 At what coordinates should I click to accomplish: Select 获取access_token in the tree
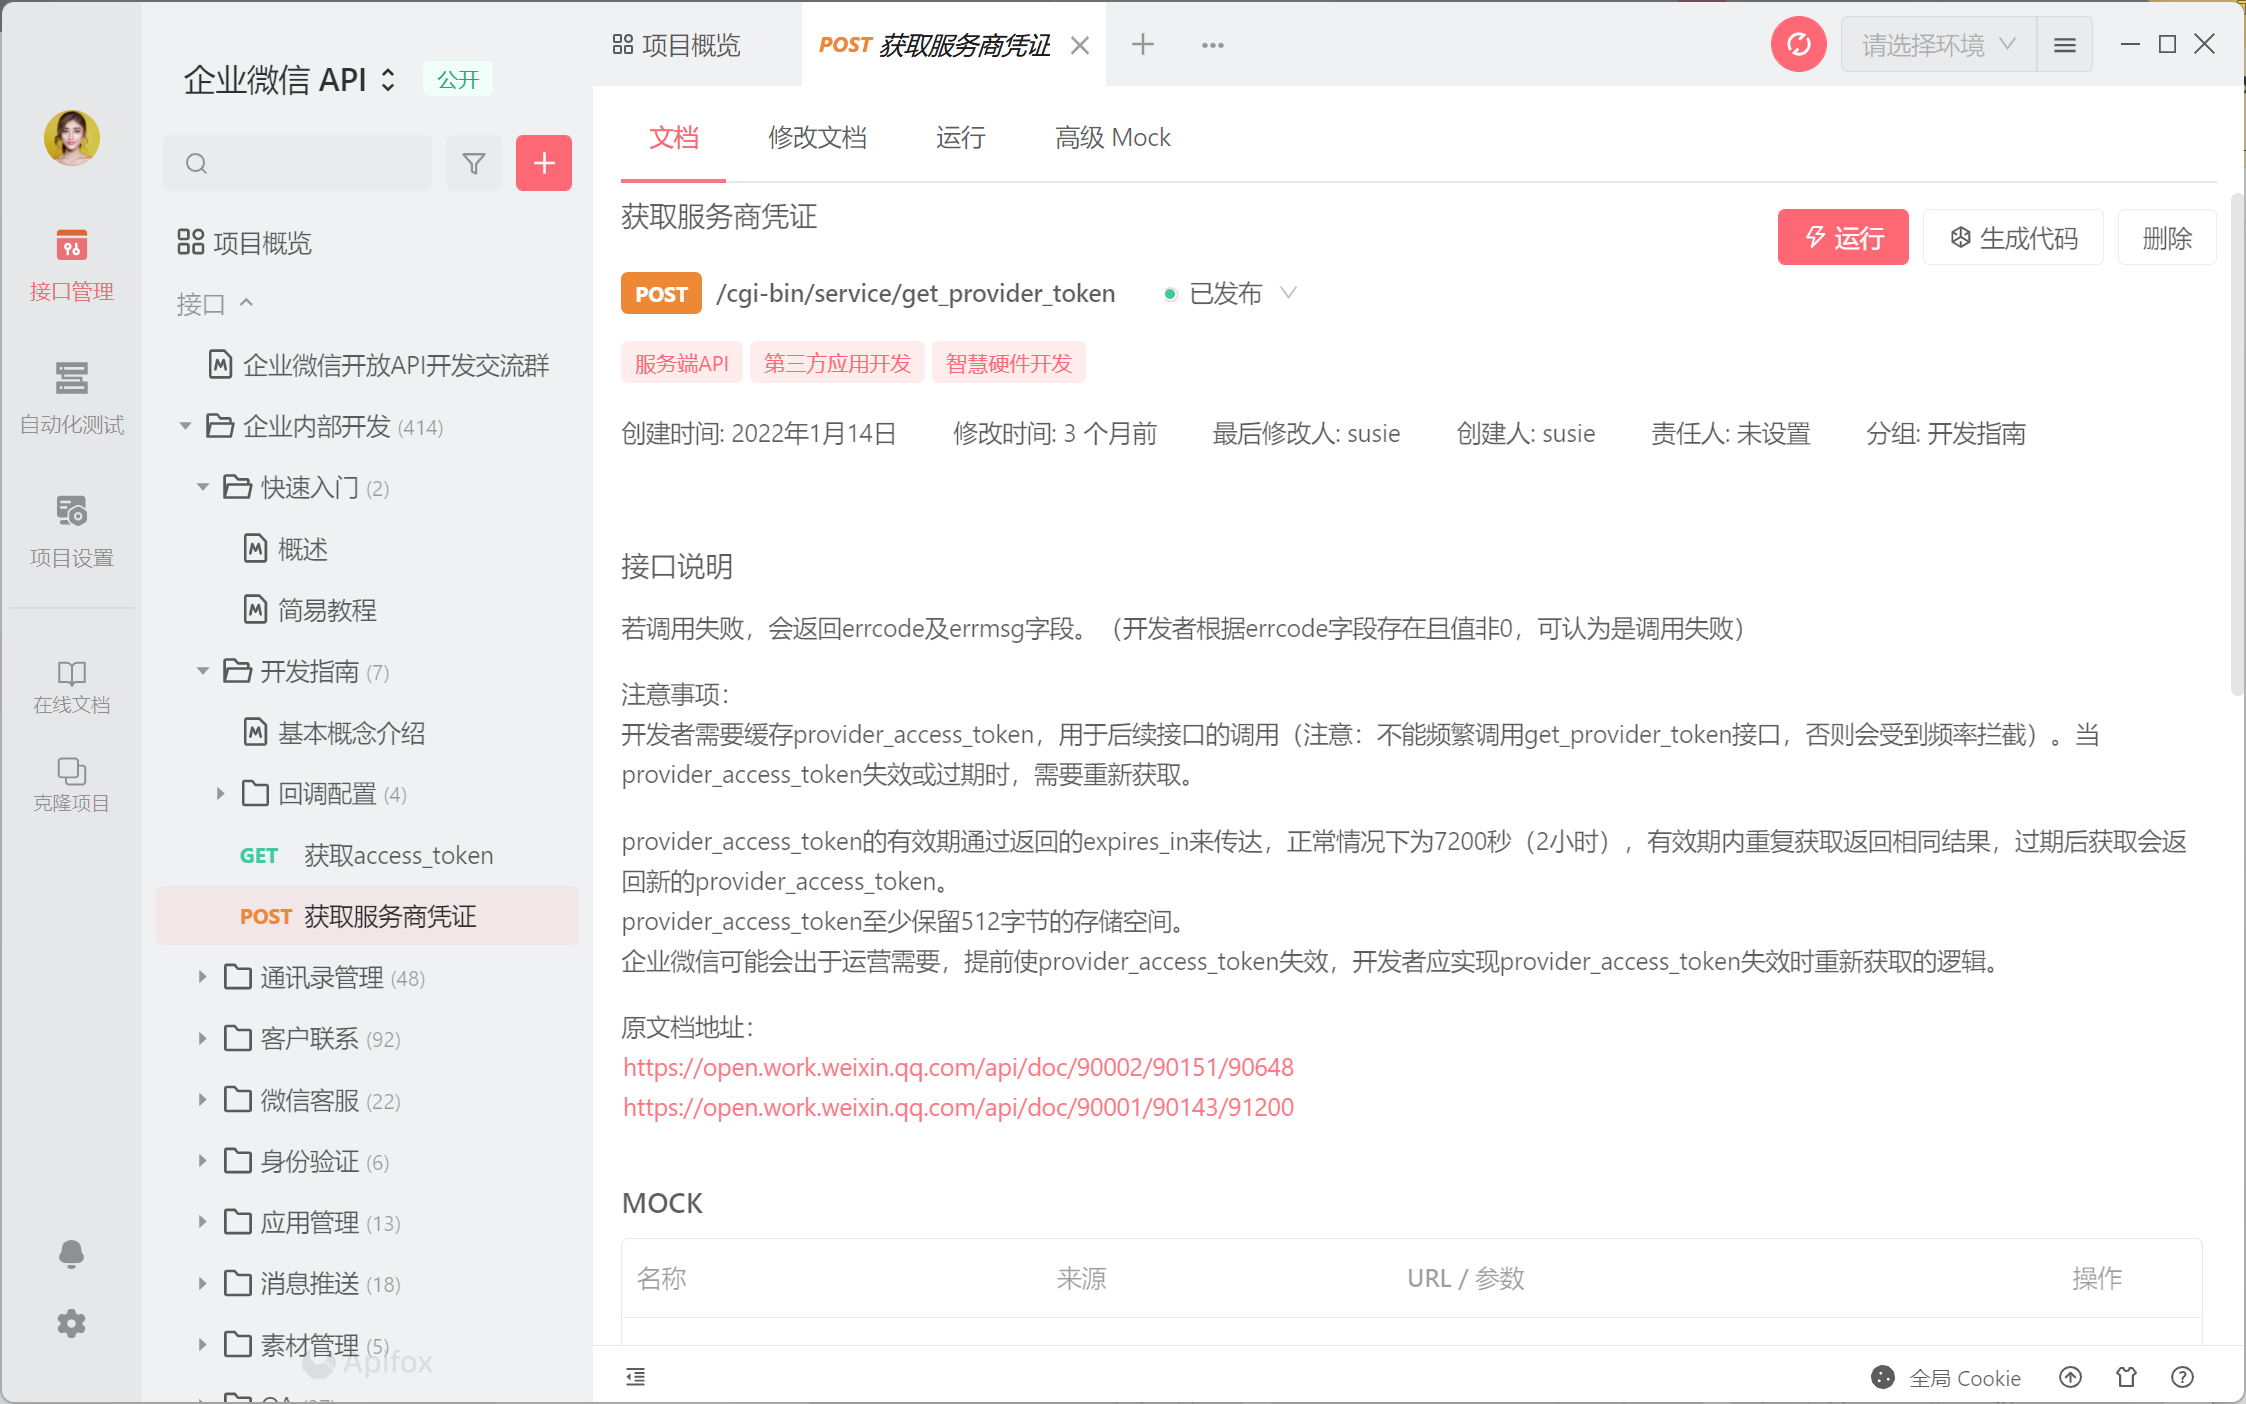tap(397, 855)
